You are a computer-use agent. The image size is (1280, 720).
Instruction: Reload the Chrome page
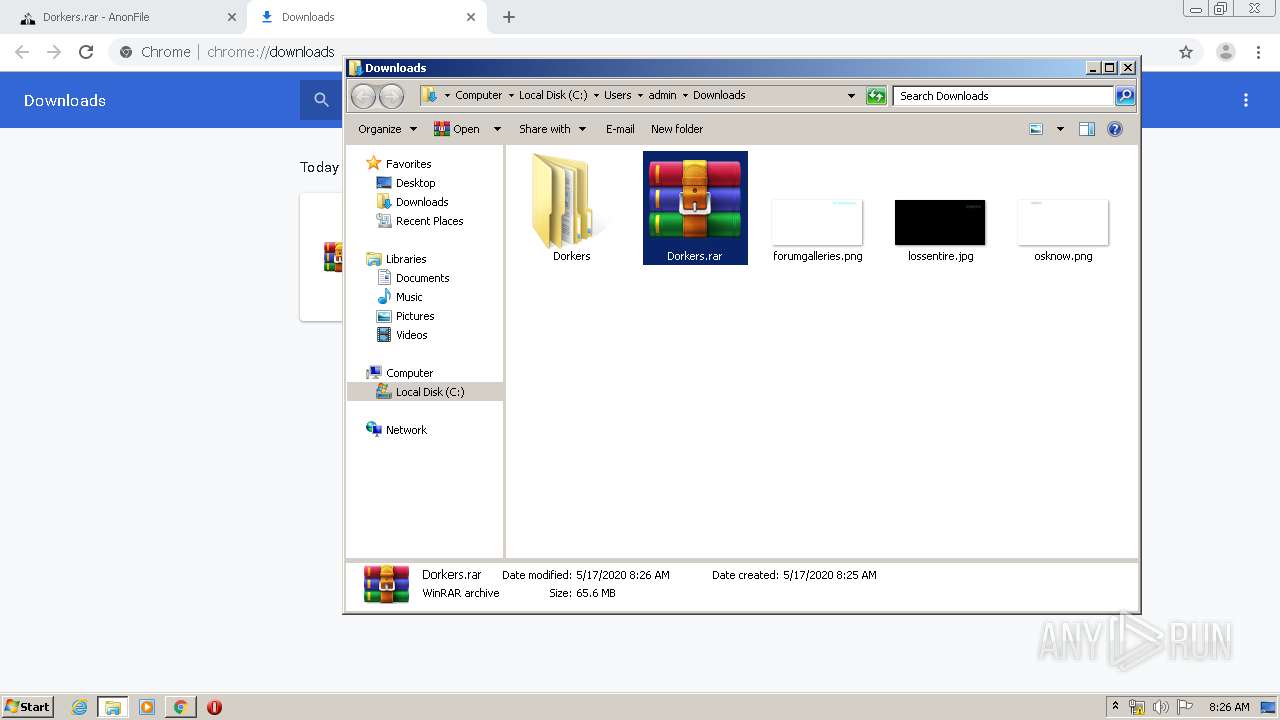(x=86, y=52)
